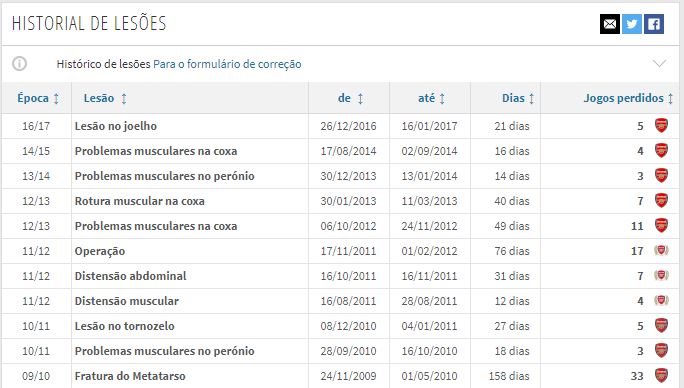The width and height of the screenshot is (684, 388).
Task: Share on Facebook using f icon
Action: click(654, 24)
